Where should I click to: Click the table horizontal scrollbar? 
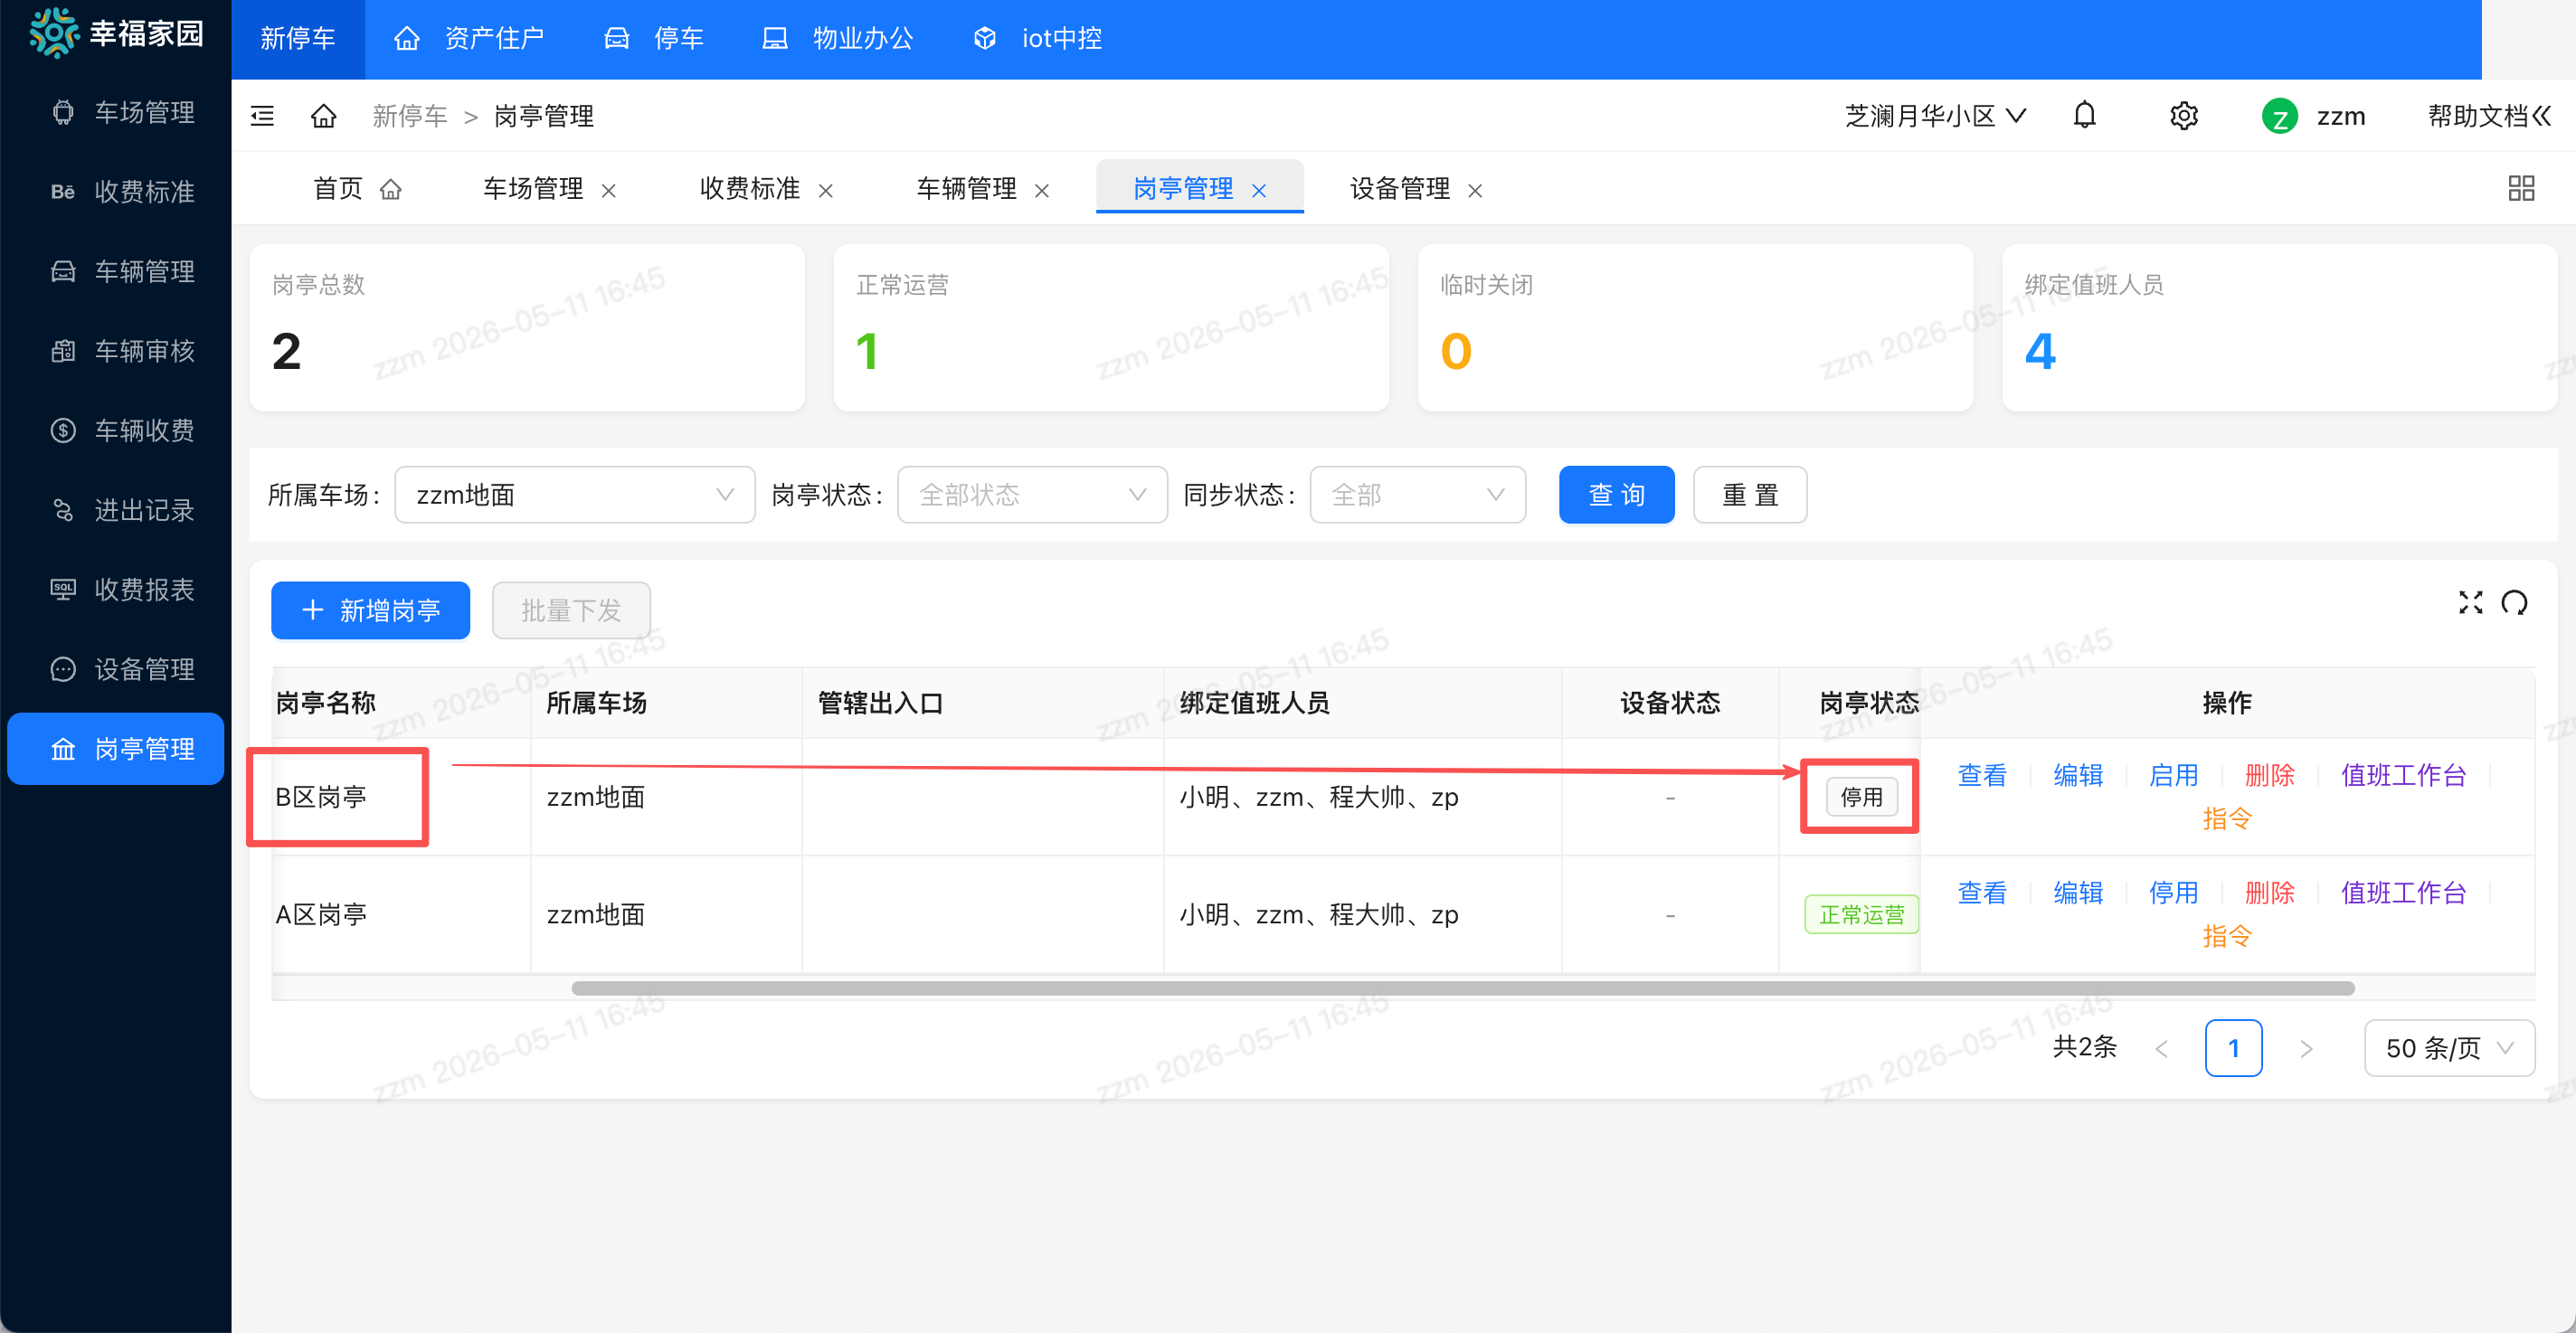coord(1462,988)
